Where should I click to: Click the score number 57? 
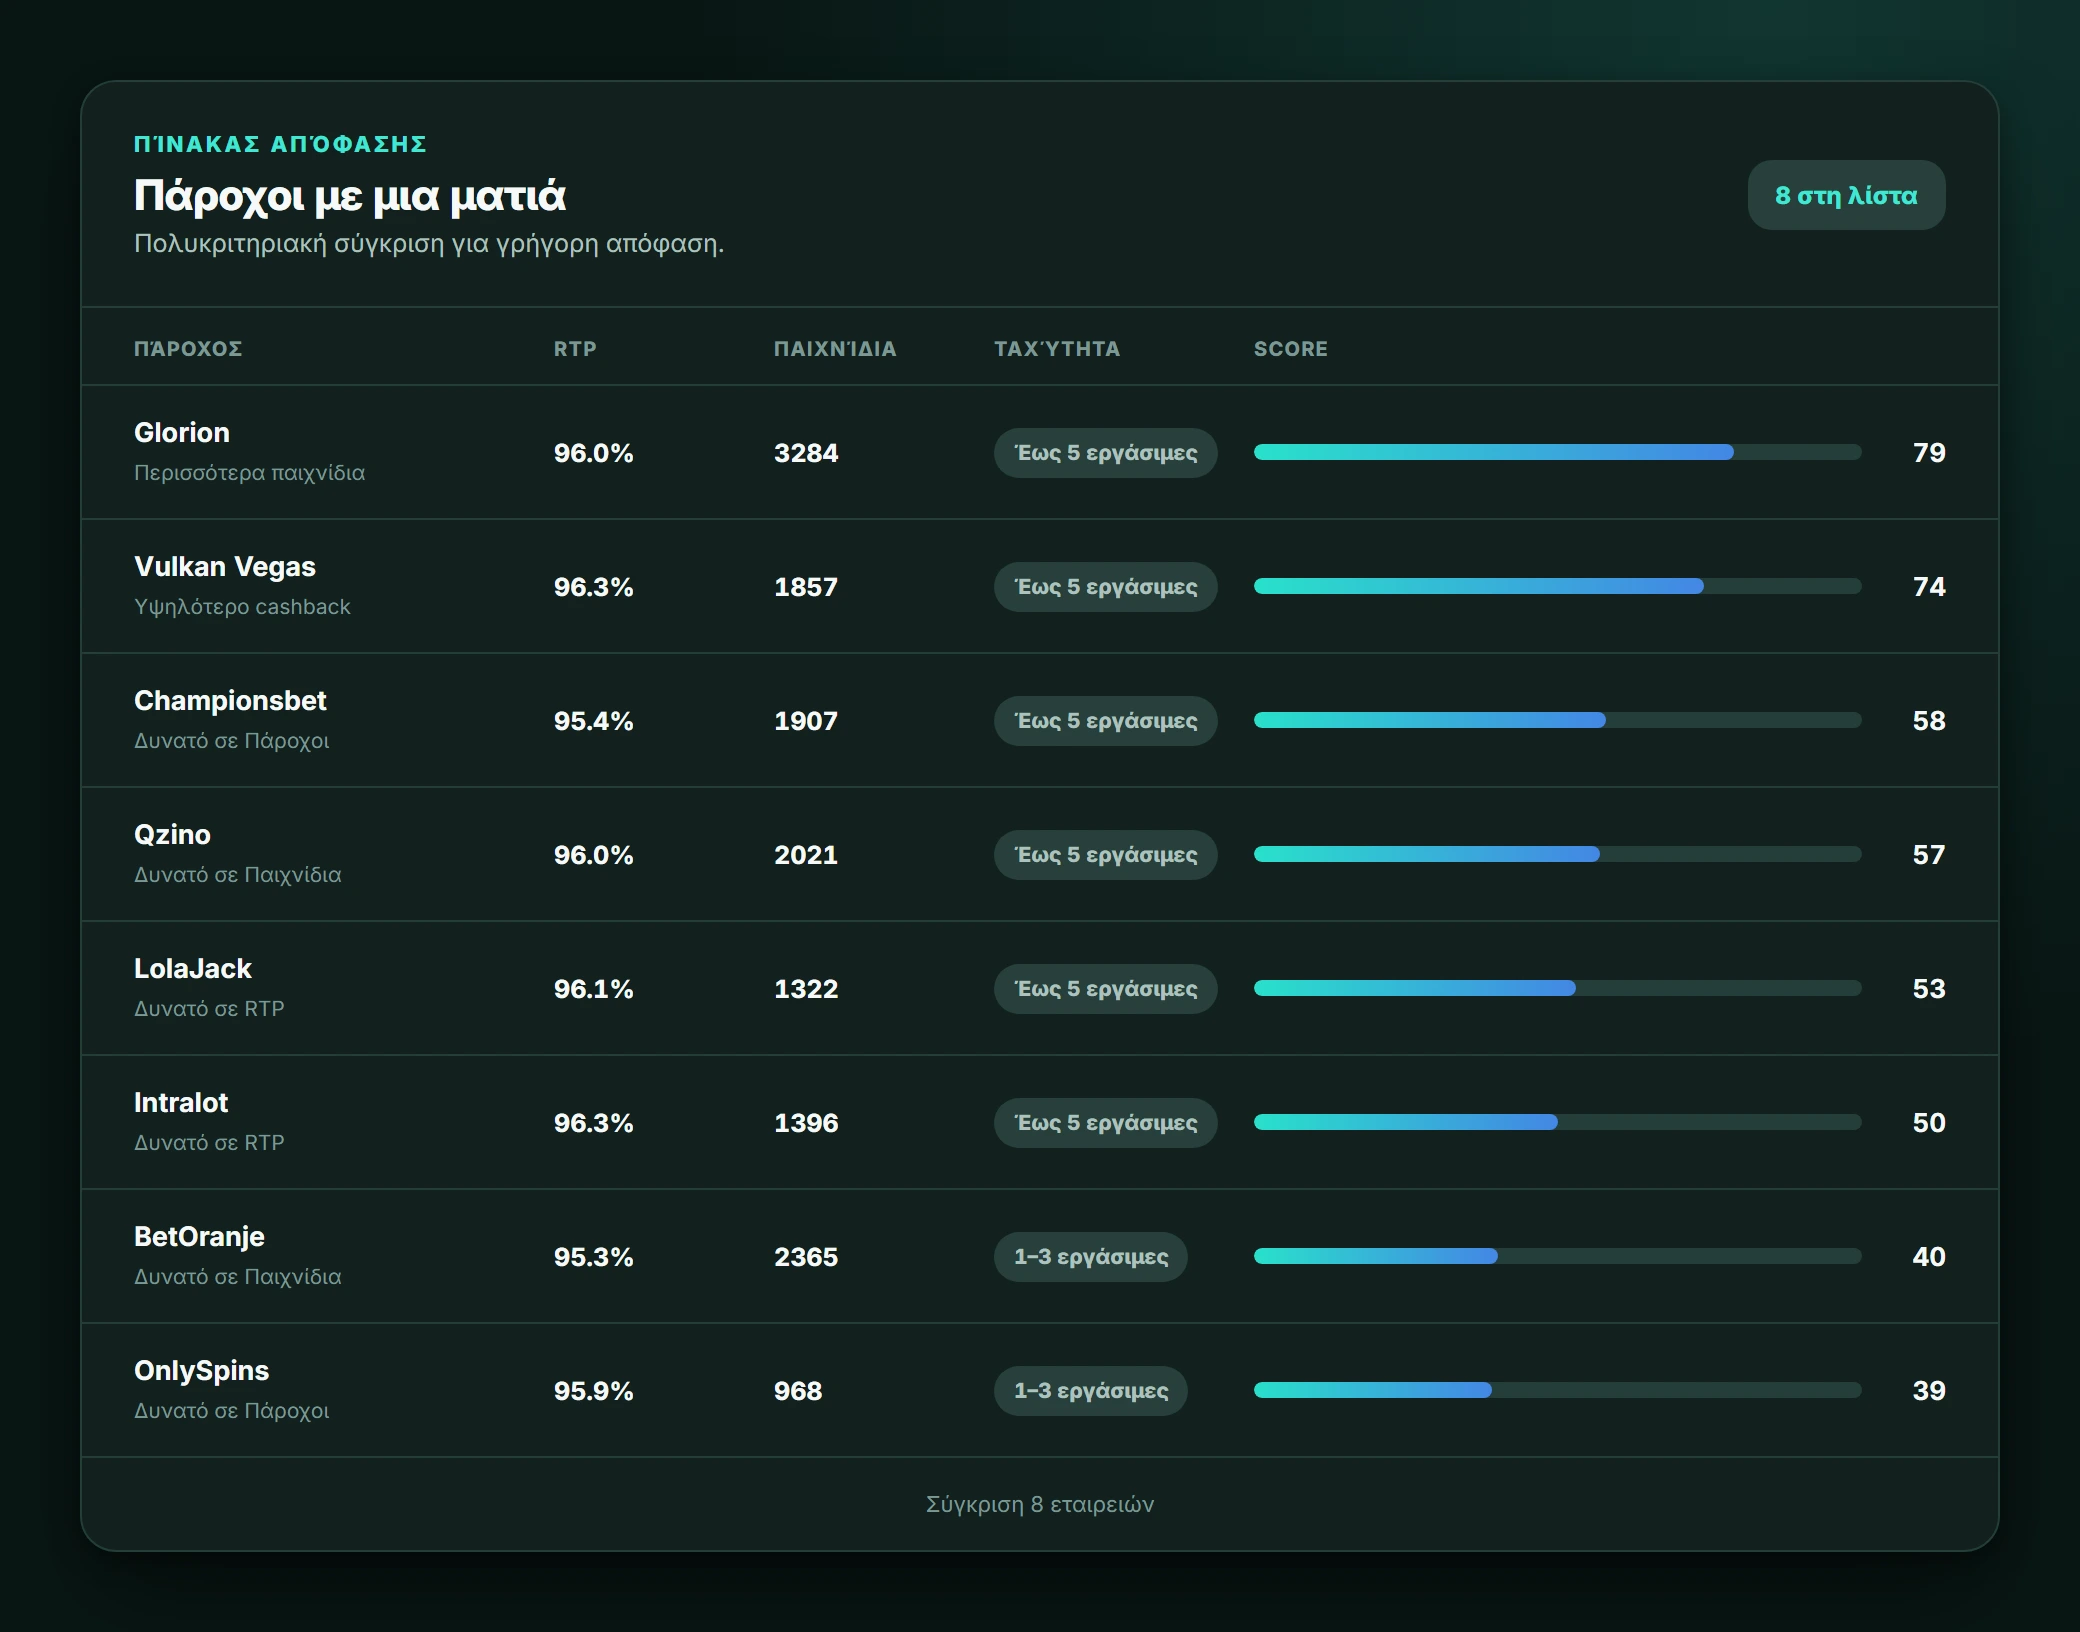coord(1929,855)
